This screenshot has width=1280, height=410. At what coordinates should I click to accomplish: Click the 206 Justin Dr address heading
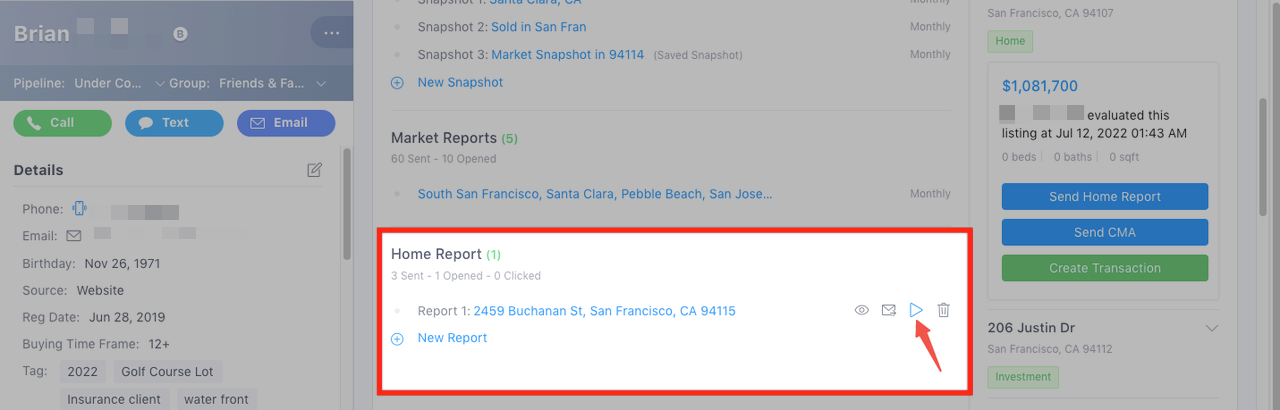[1033, 328]
